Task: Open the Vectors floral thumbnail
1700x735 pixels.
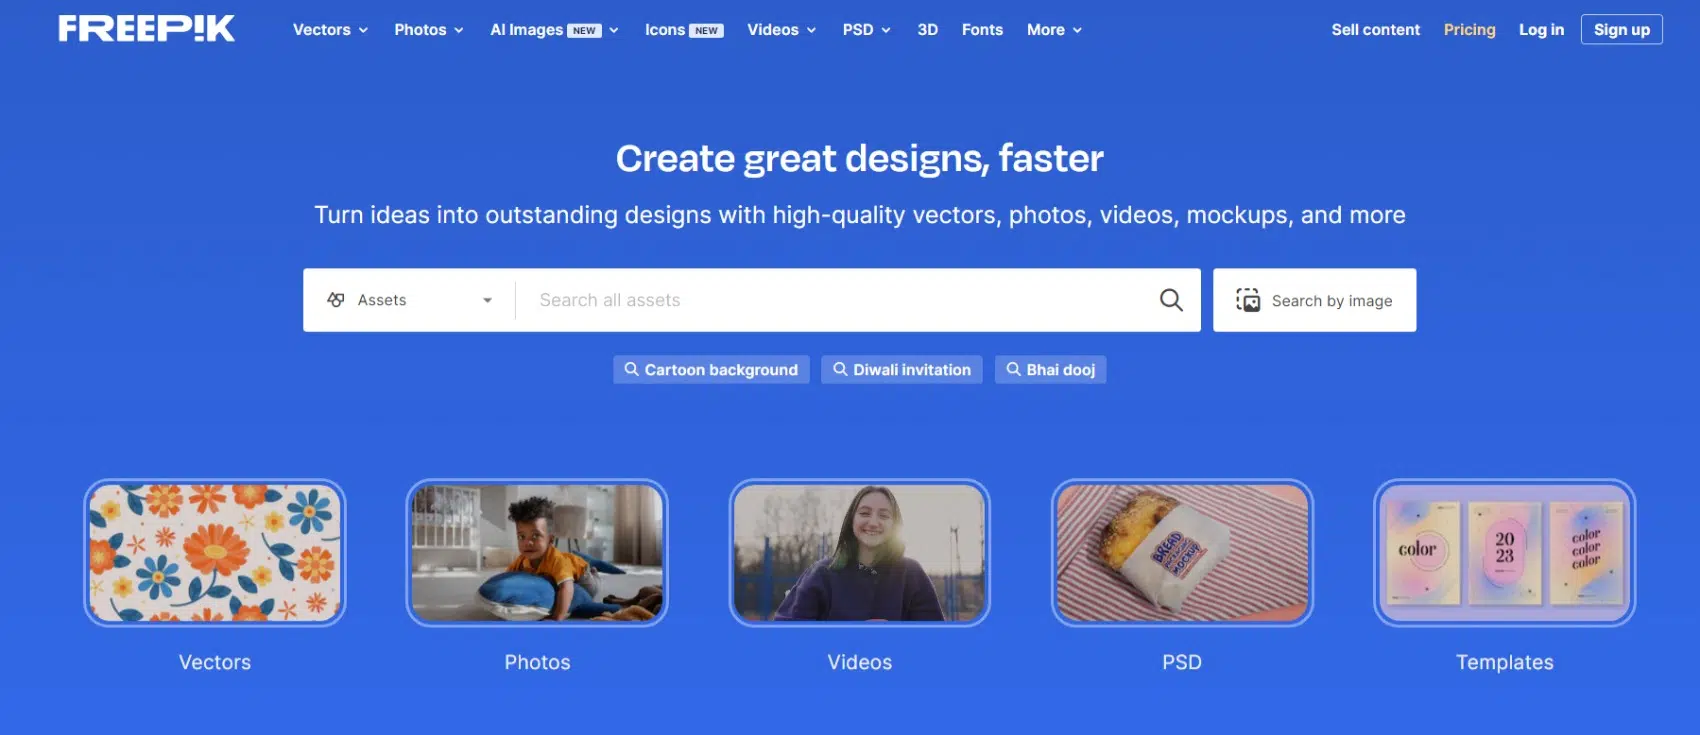Action: click(215, 553)
